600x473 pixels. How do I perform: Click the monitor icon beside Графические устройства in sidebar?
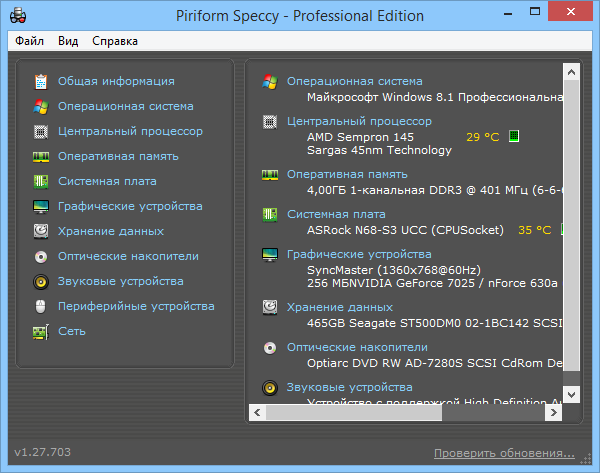point(41,206)
